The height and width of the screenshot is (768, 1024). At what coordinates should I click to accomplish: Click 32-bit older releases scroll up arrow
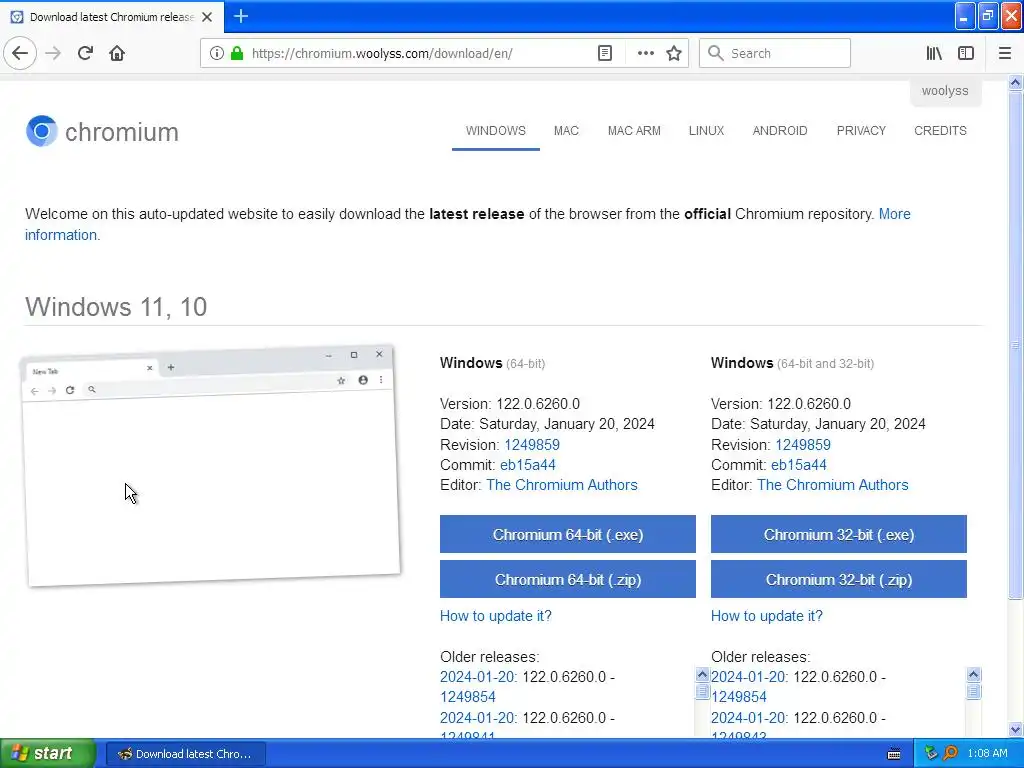point(973,675)
